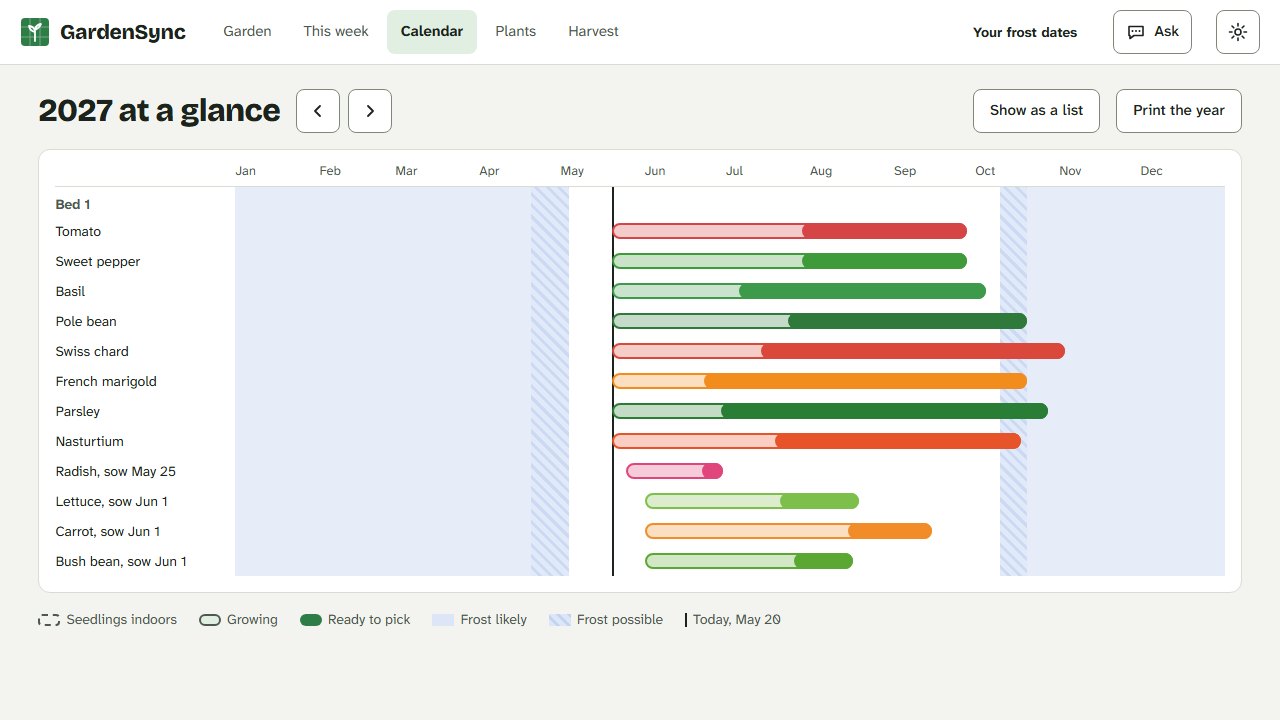Viewport: 1280px width, 720px height.
Task: Select the Parsley timeline bar
Action: [x=830, y=411]
